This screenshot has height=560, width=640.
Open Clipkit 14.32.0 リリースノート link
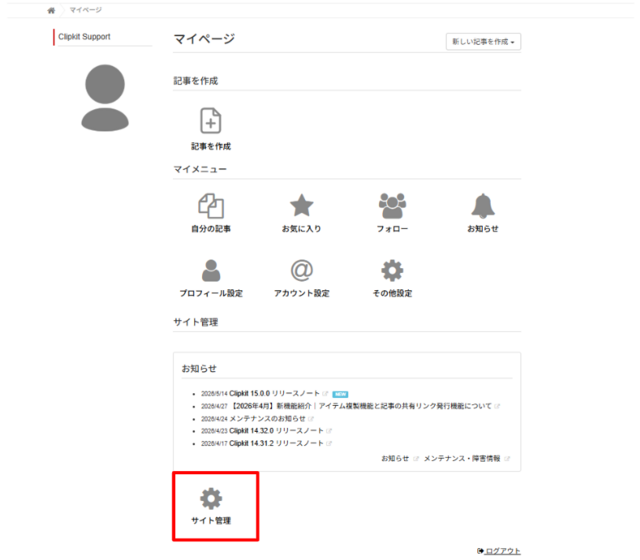pyautogui.click(x=276, y=431)
